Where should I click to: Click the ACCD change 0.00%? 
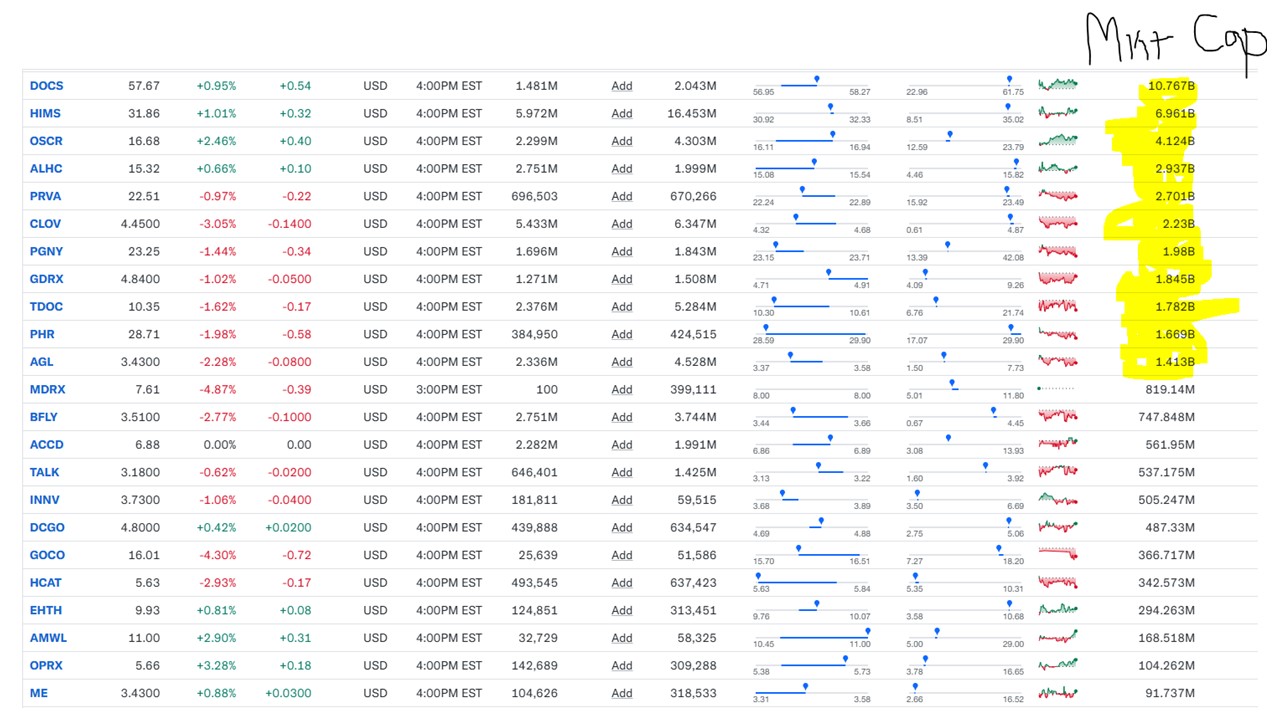[x=220, y=445]
